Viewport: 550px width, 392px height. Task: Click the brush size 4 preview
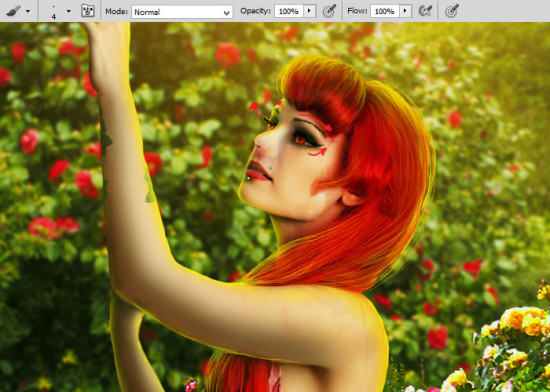[x=54, y=12]
